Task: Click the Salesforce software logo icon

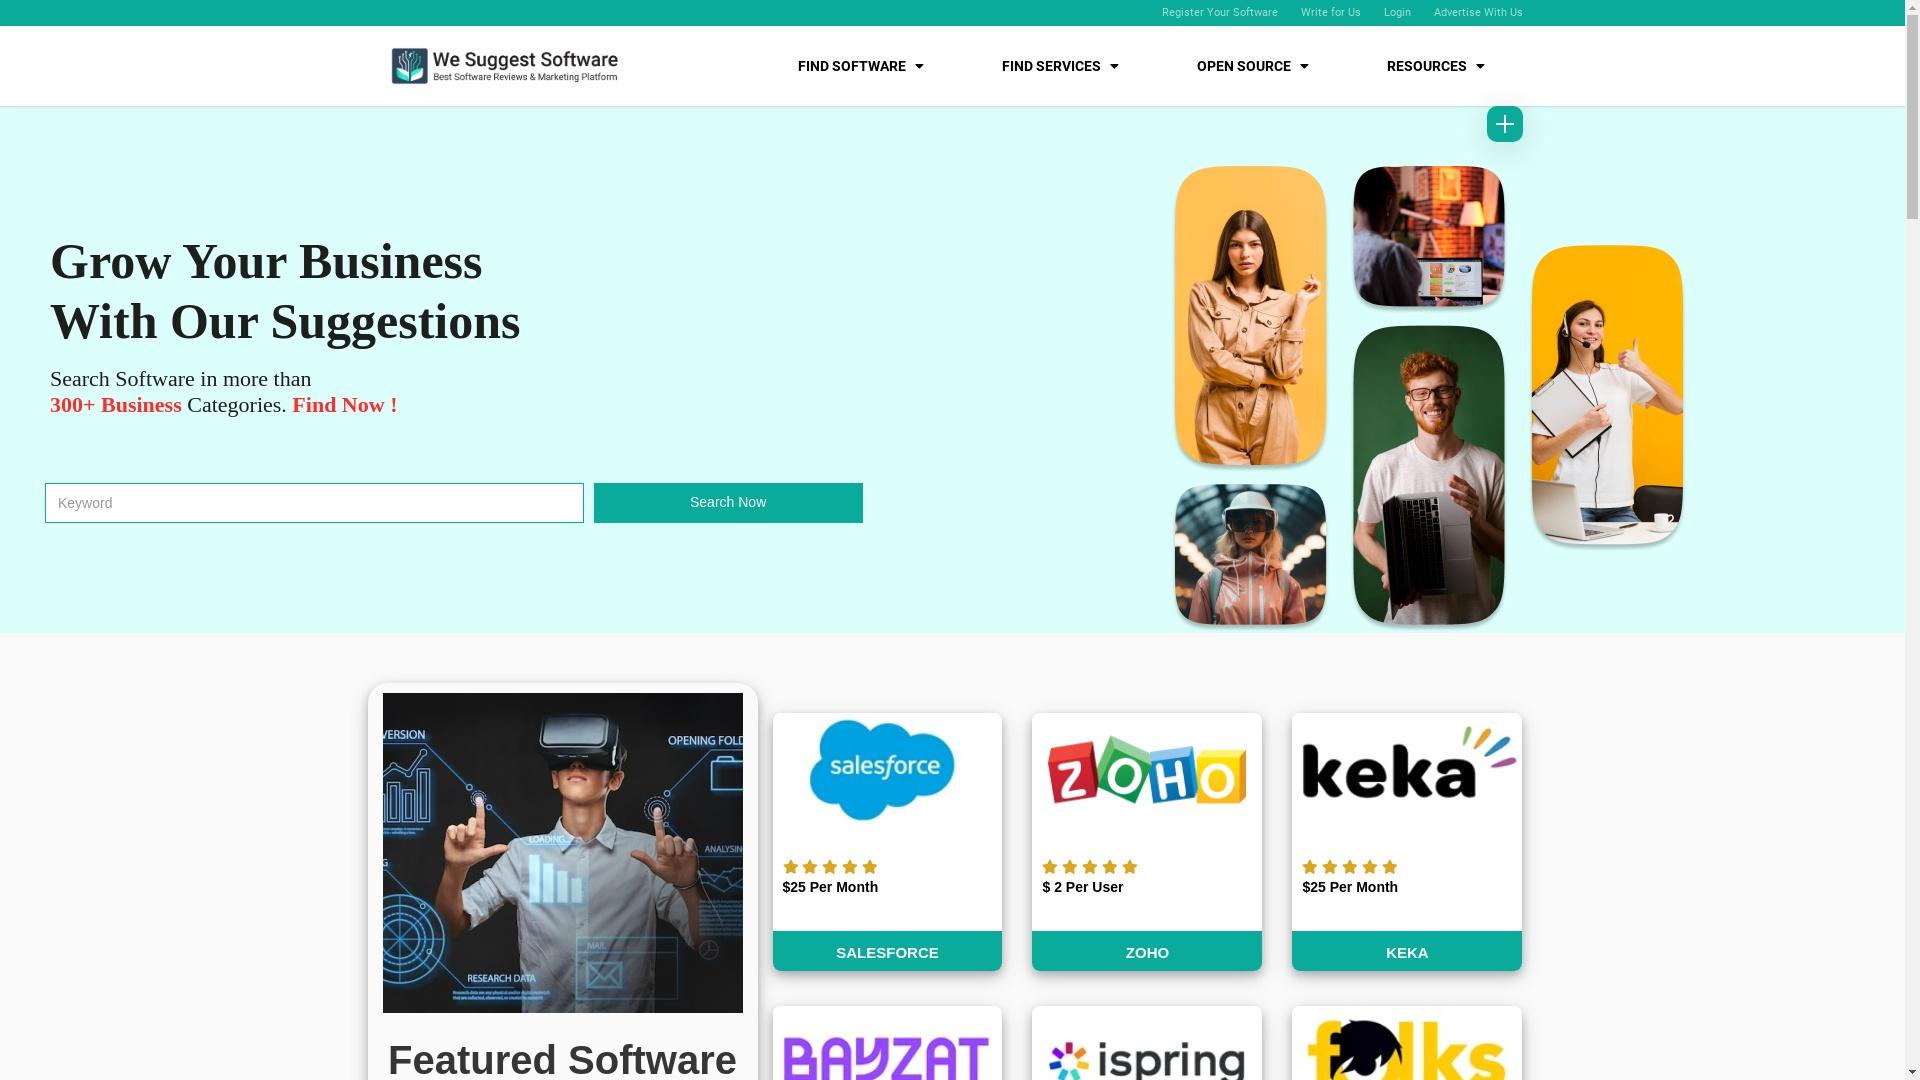Action: 886,769
